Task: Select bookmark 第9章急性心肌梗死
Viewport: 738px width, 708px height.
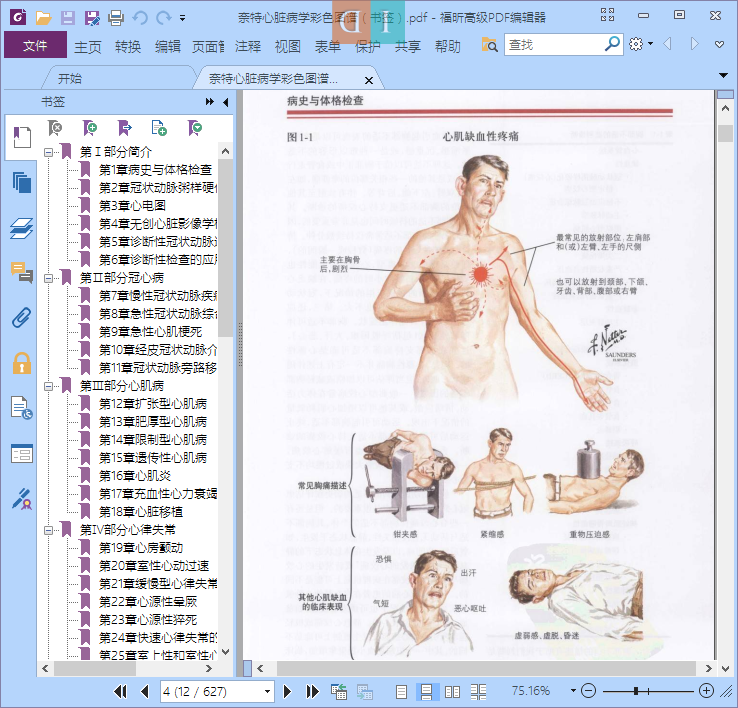Action: (x=150, y=332)
